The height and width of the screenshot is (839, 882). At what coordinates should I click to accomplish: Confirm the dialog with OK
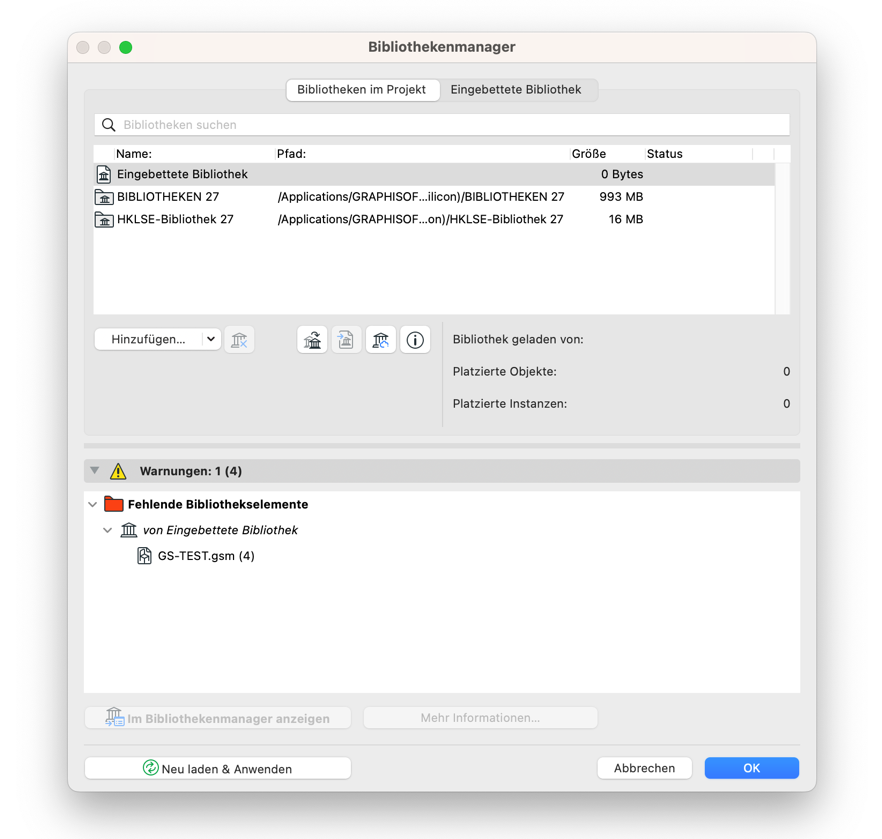[751, 767]
